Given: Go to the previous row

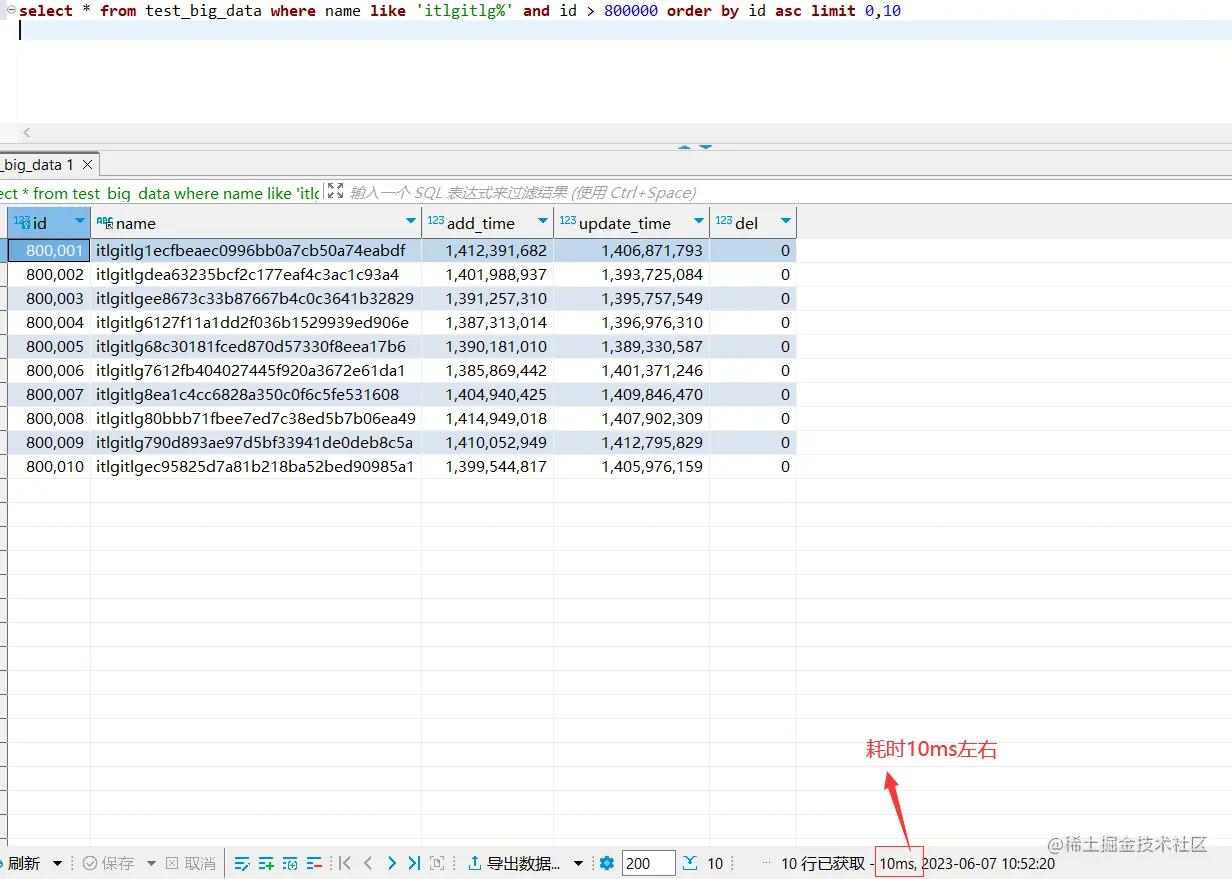Looking at the screenshot, I should coord(368,863).
